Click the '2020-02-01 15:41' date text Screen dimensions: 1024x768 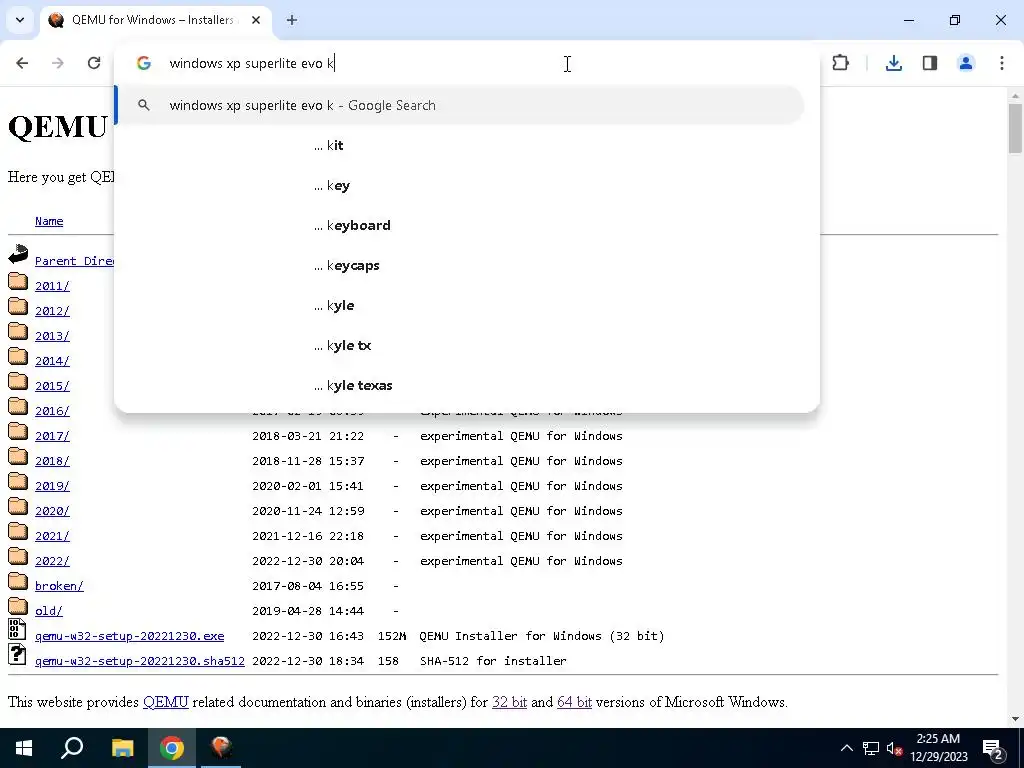(308, 486)
